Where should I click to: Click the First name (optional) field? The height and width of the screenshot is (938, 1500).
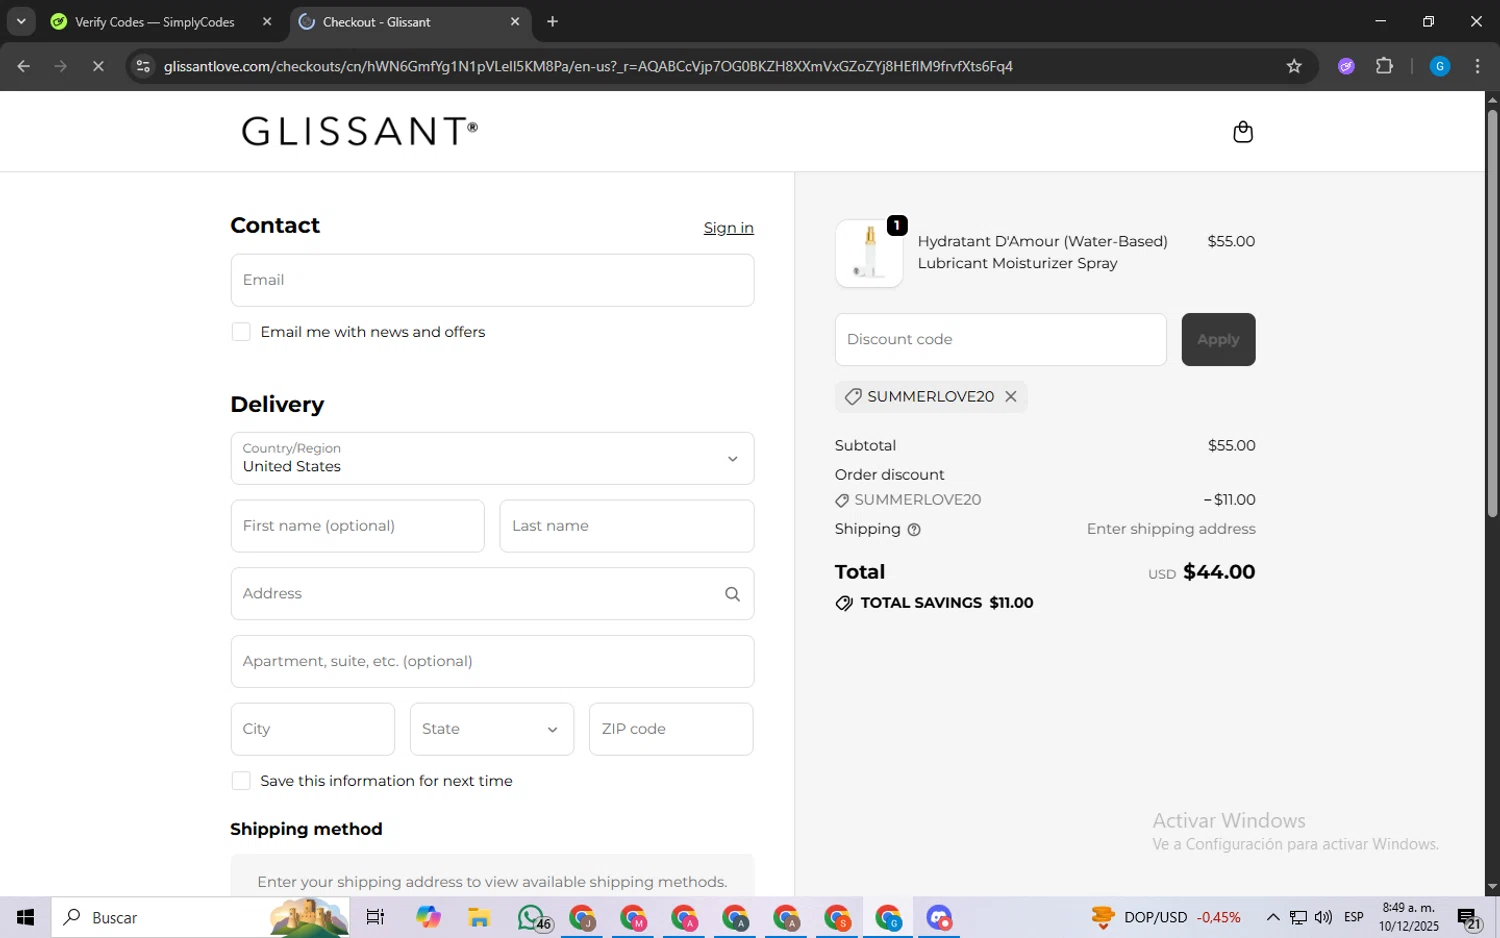coord(357,526)
